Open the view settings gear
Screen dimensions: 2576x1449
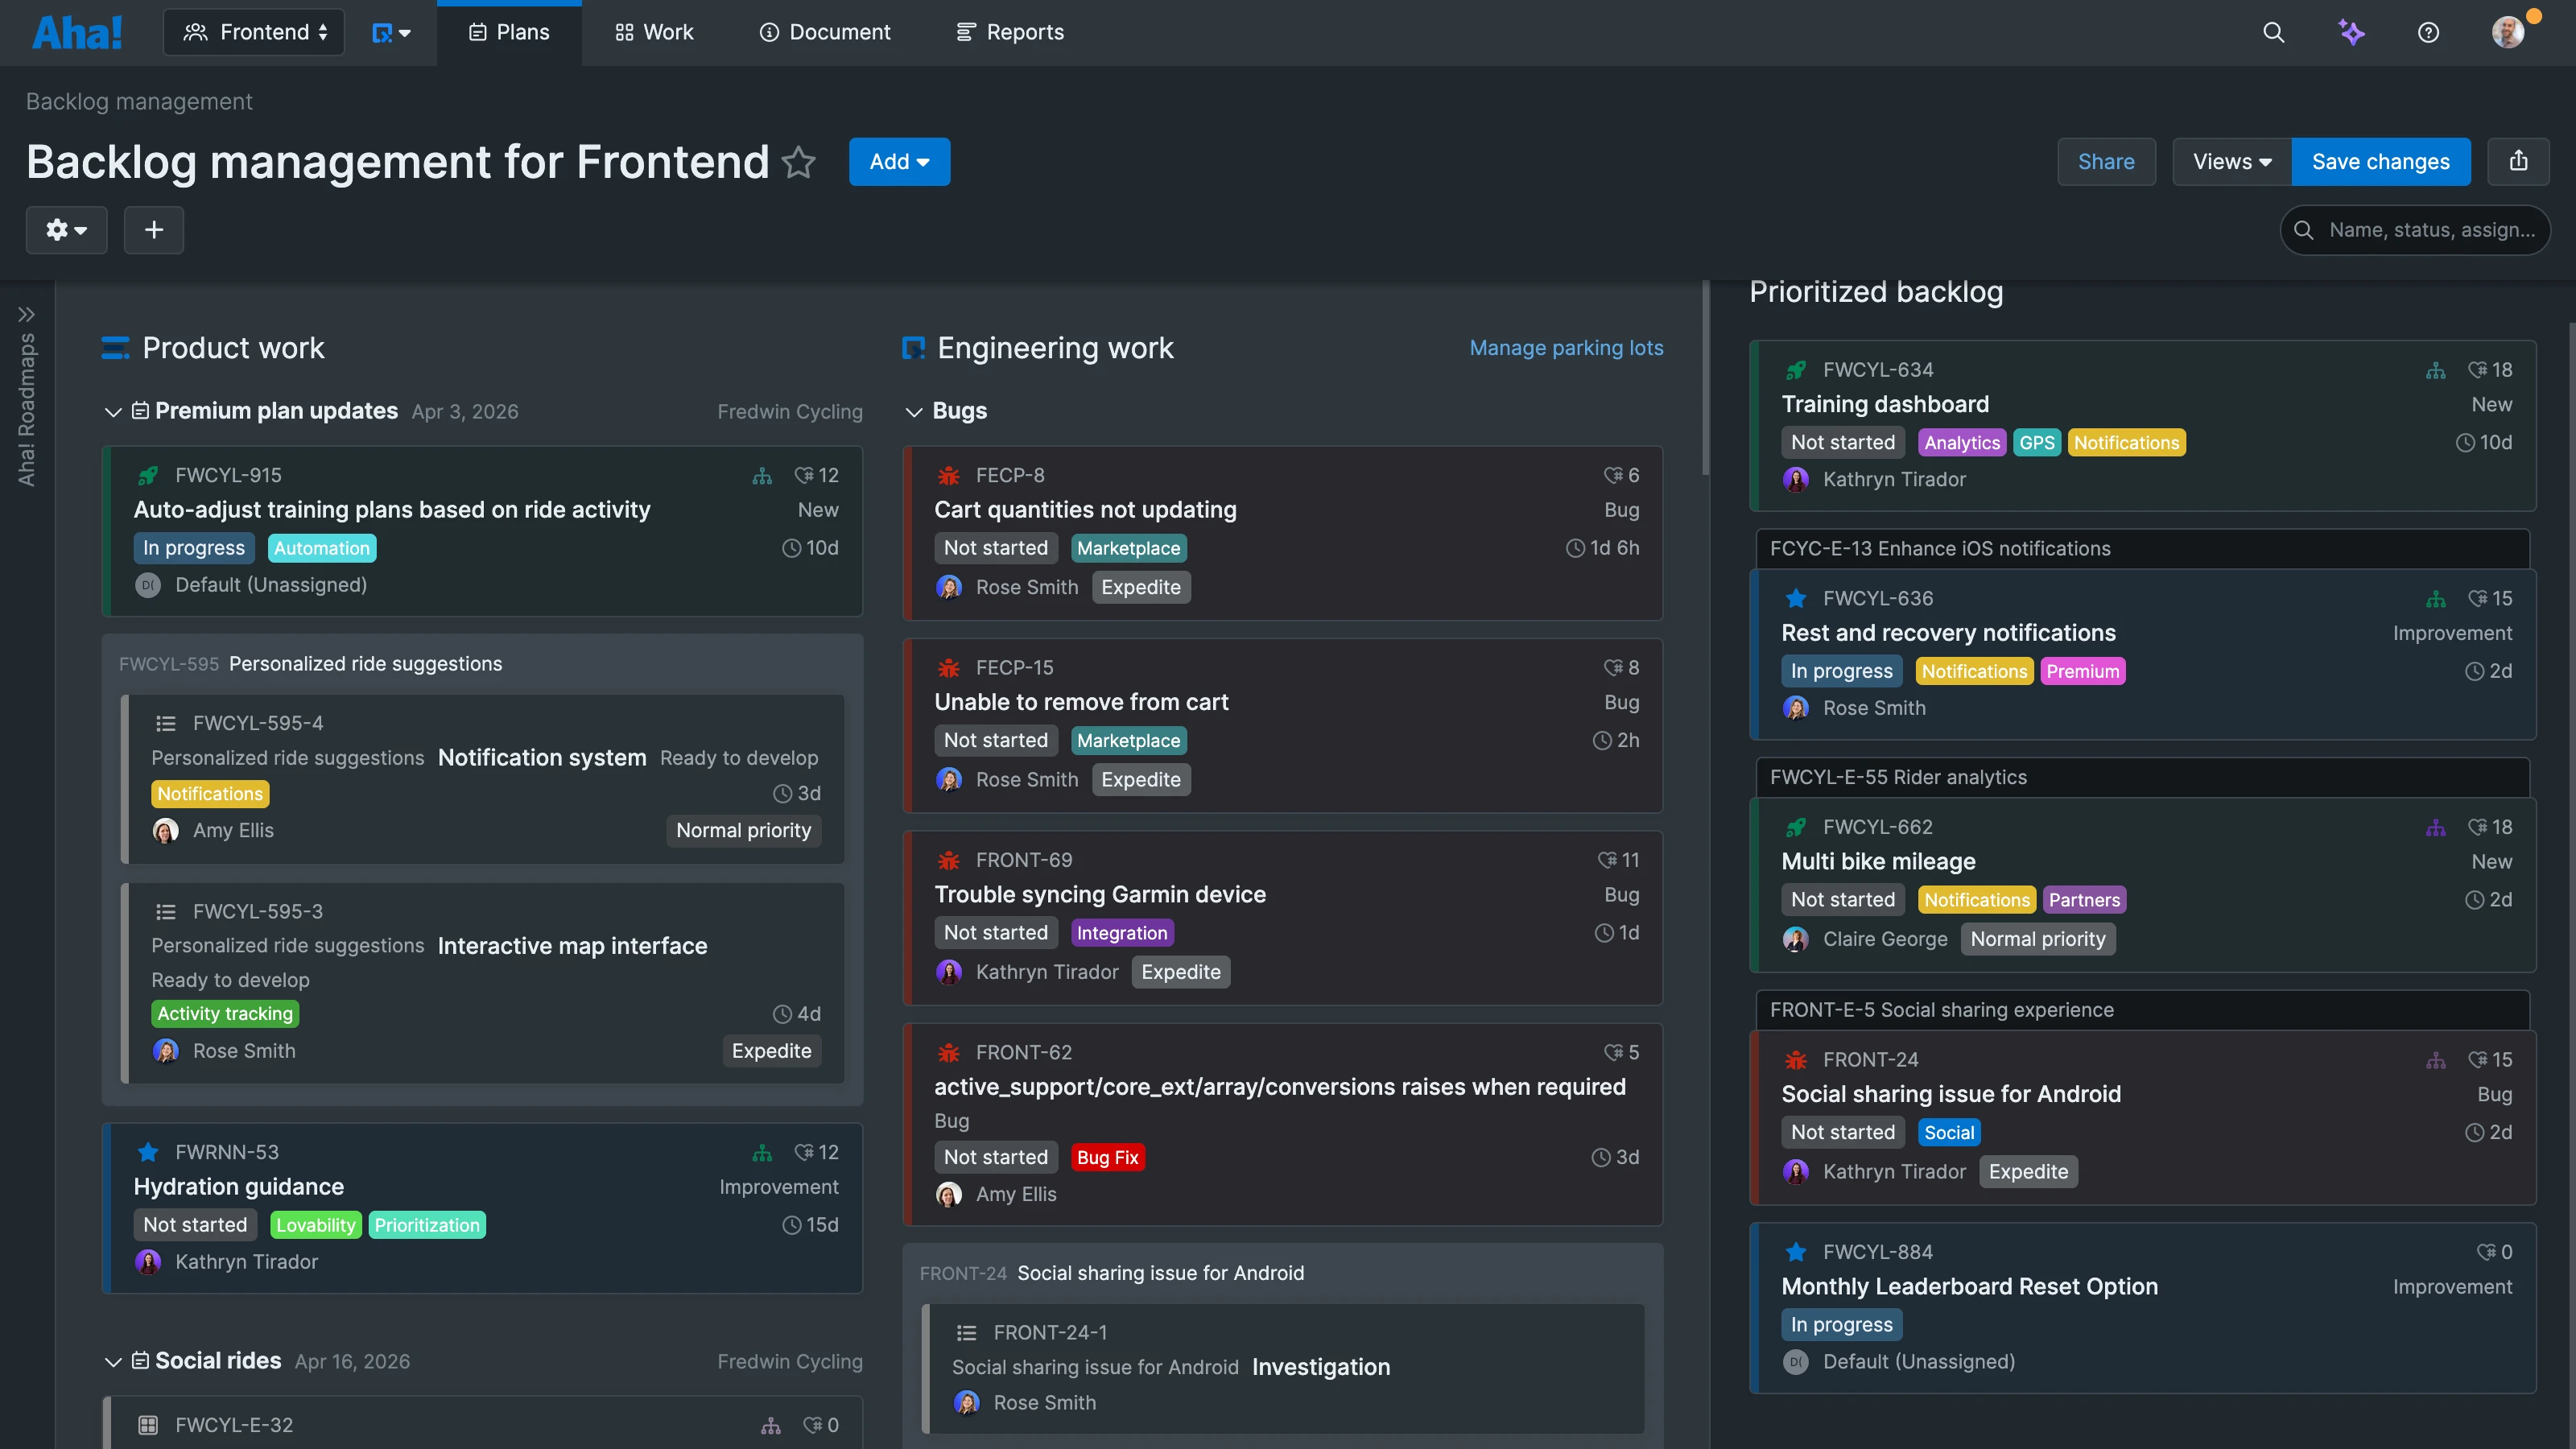click(x=66, y=230)
